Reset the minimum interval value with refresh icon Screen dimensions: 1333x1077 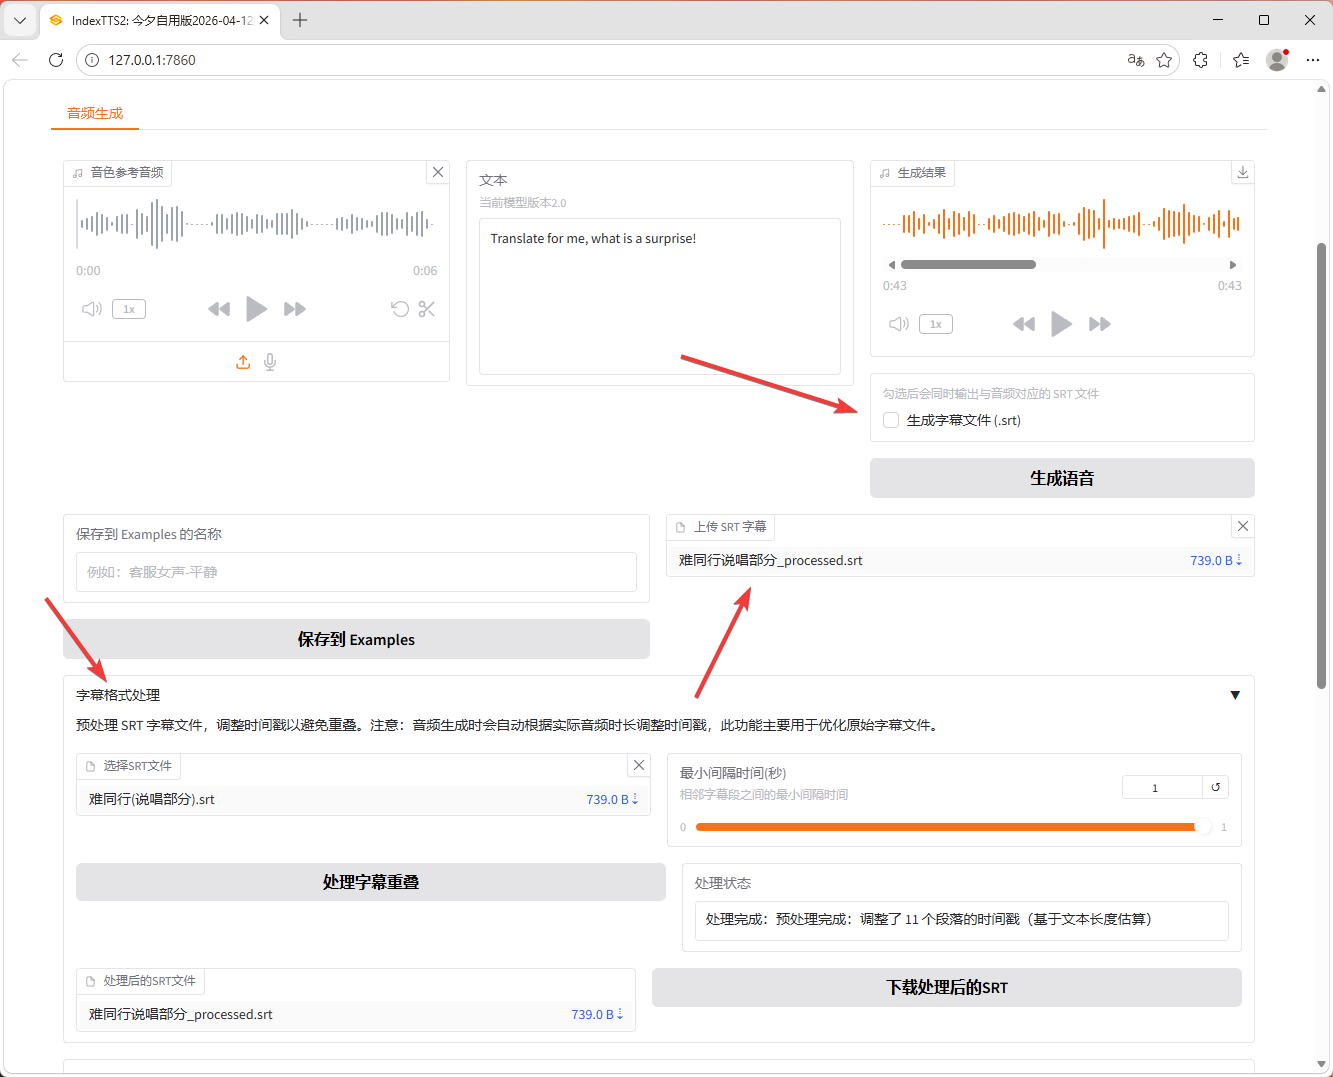tap(1215, 787)
